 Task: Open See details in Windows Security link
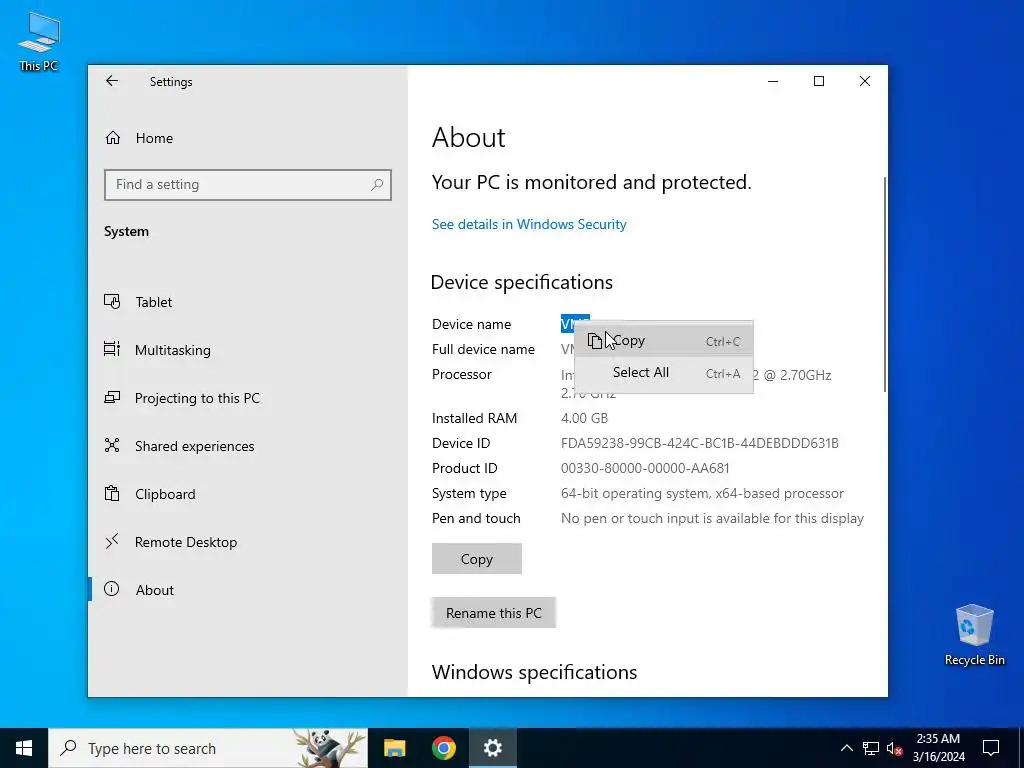pyautogui.click(x=529, y=224)
